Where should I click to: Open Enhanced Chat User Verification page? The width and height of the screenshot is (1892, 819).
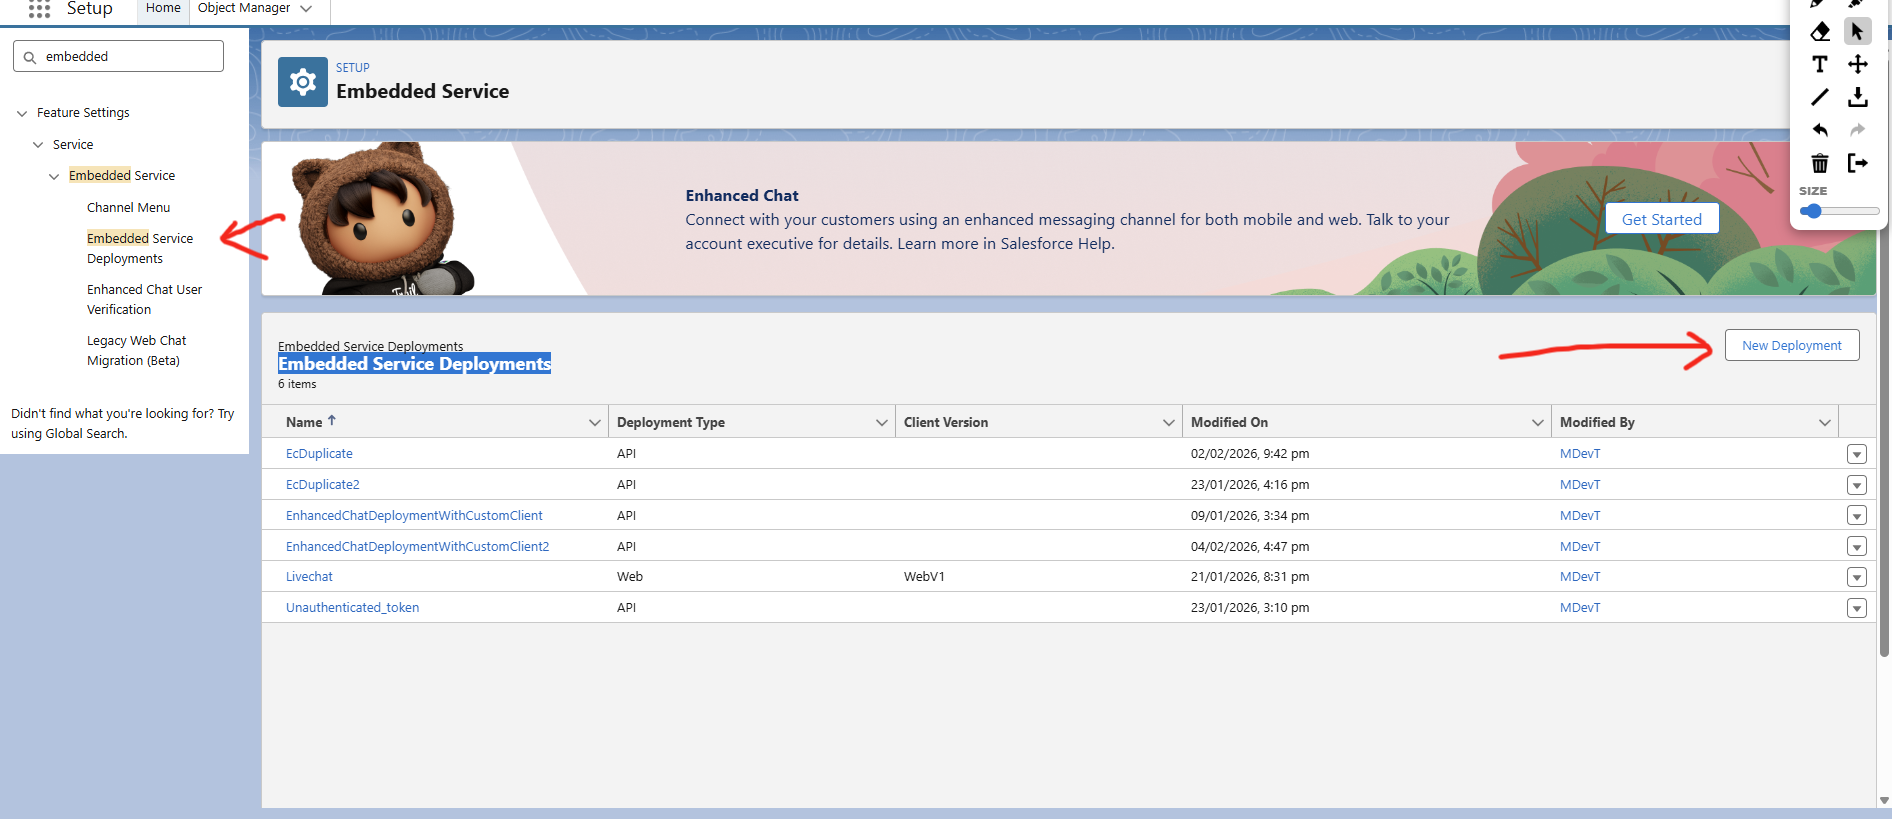(145, 300)
